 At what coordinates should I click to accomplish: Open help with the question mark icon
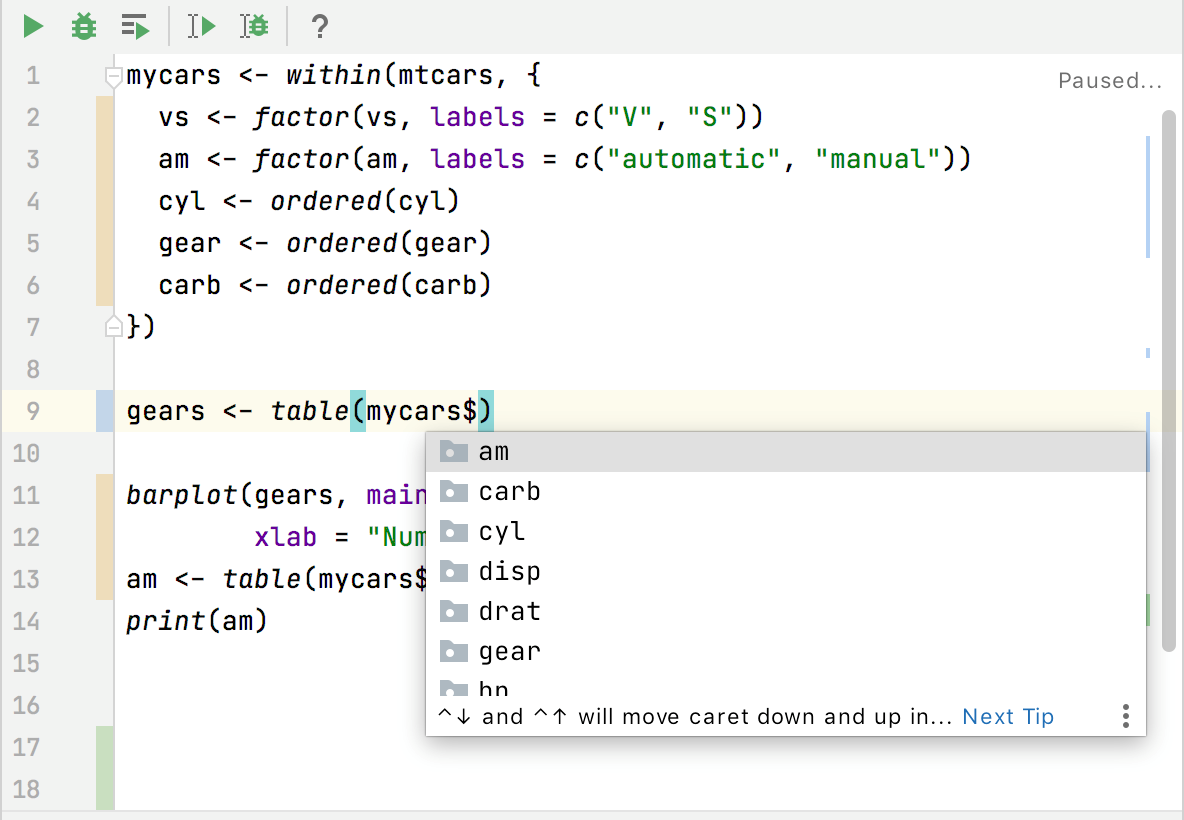(318, 27)
